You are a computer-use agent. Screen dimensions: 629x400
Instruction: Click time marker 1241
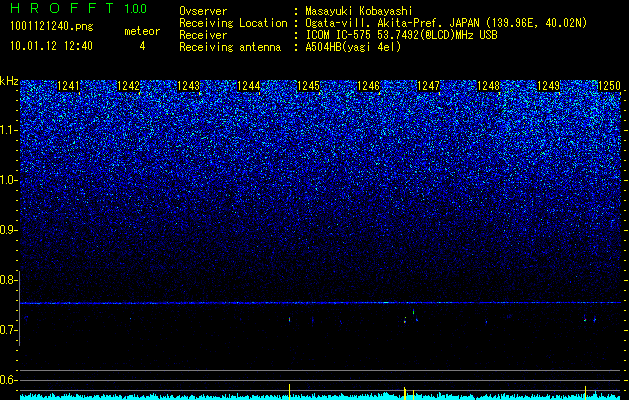point(68,85)
